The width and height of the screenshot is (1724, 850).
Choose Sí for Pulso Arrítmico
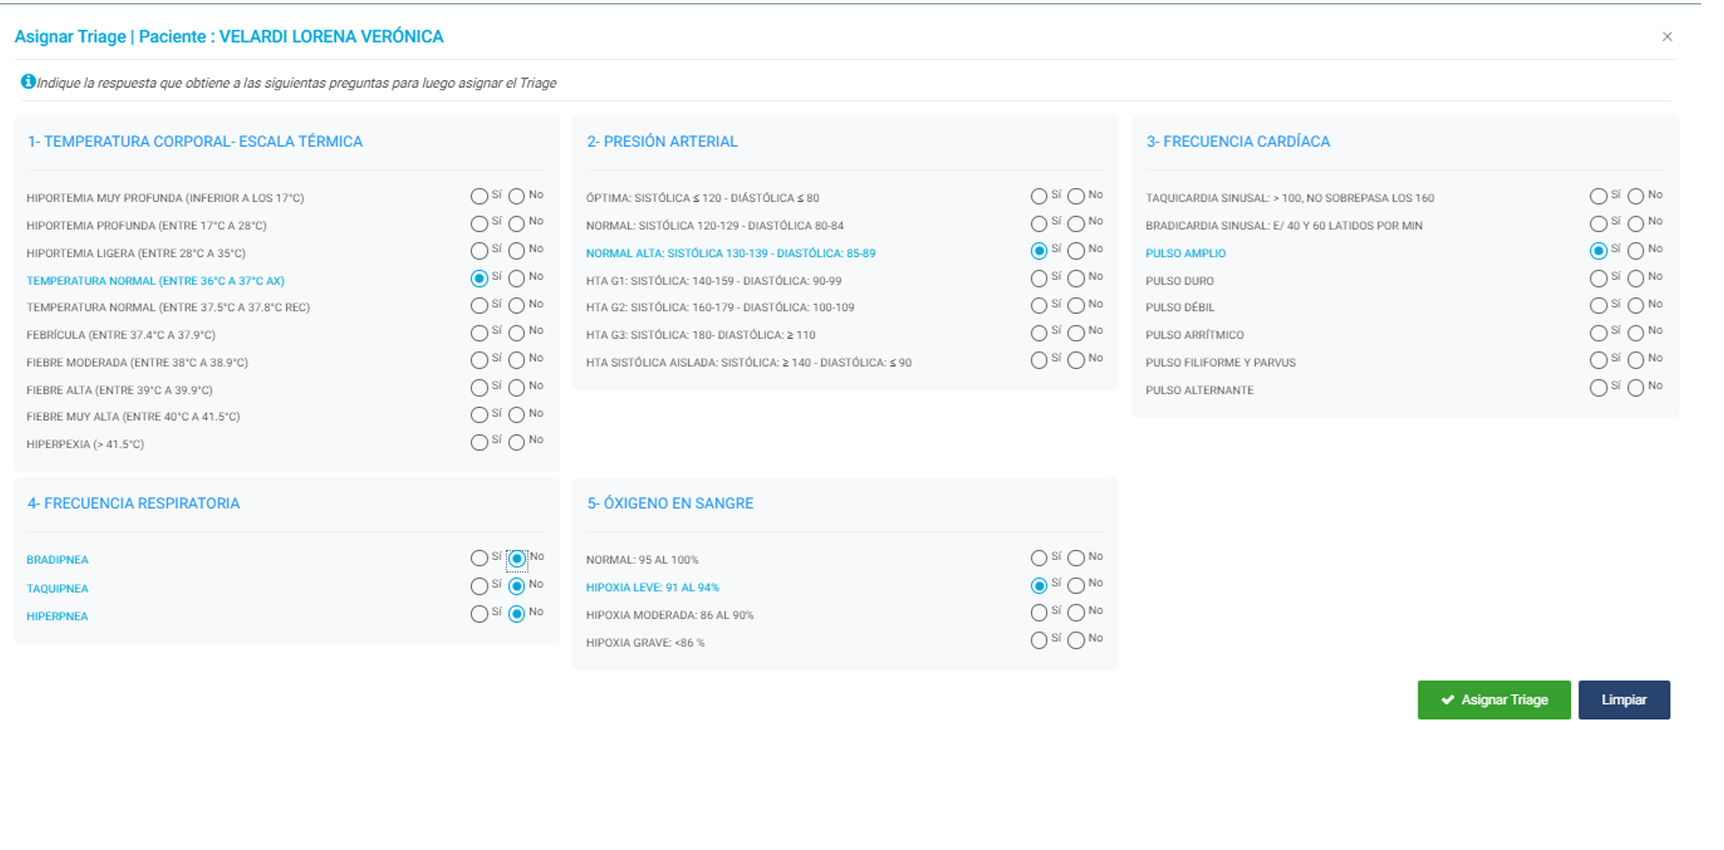[x=1598, y=333]
